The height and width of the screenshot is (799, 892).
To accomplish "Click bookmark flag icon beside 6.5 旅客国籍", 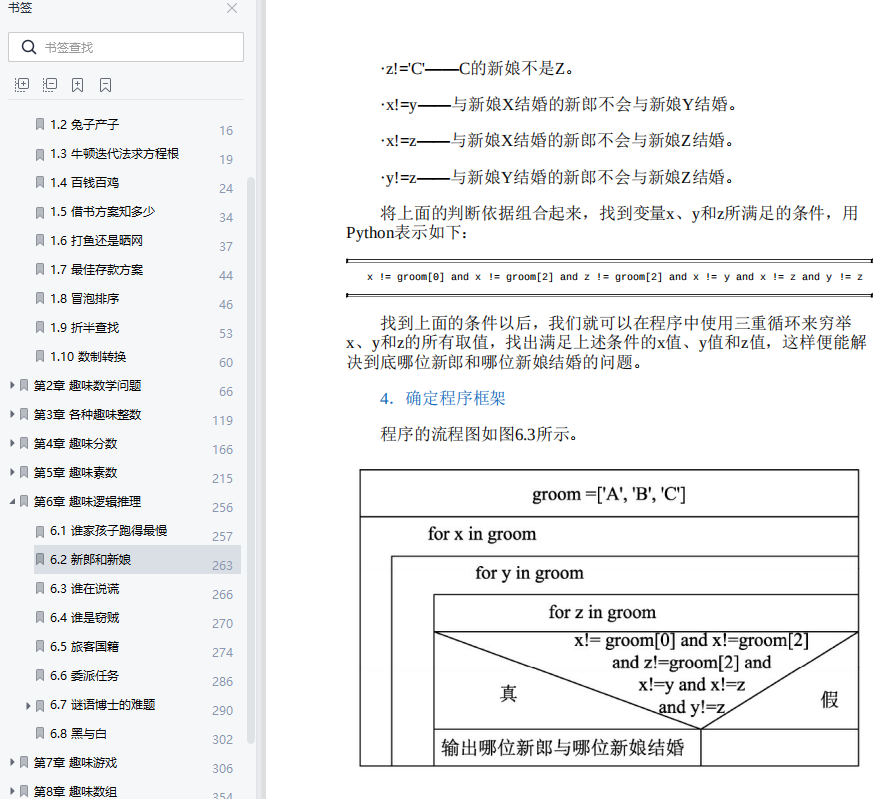I will pyautogui.click(x=40, y=647).
